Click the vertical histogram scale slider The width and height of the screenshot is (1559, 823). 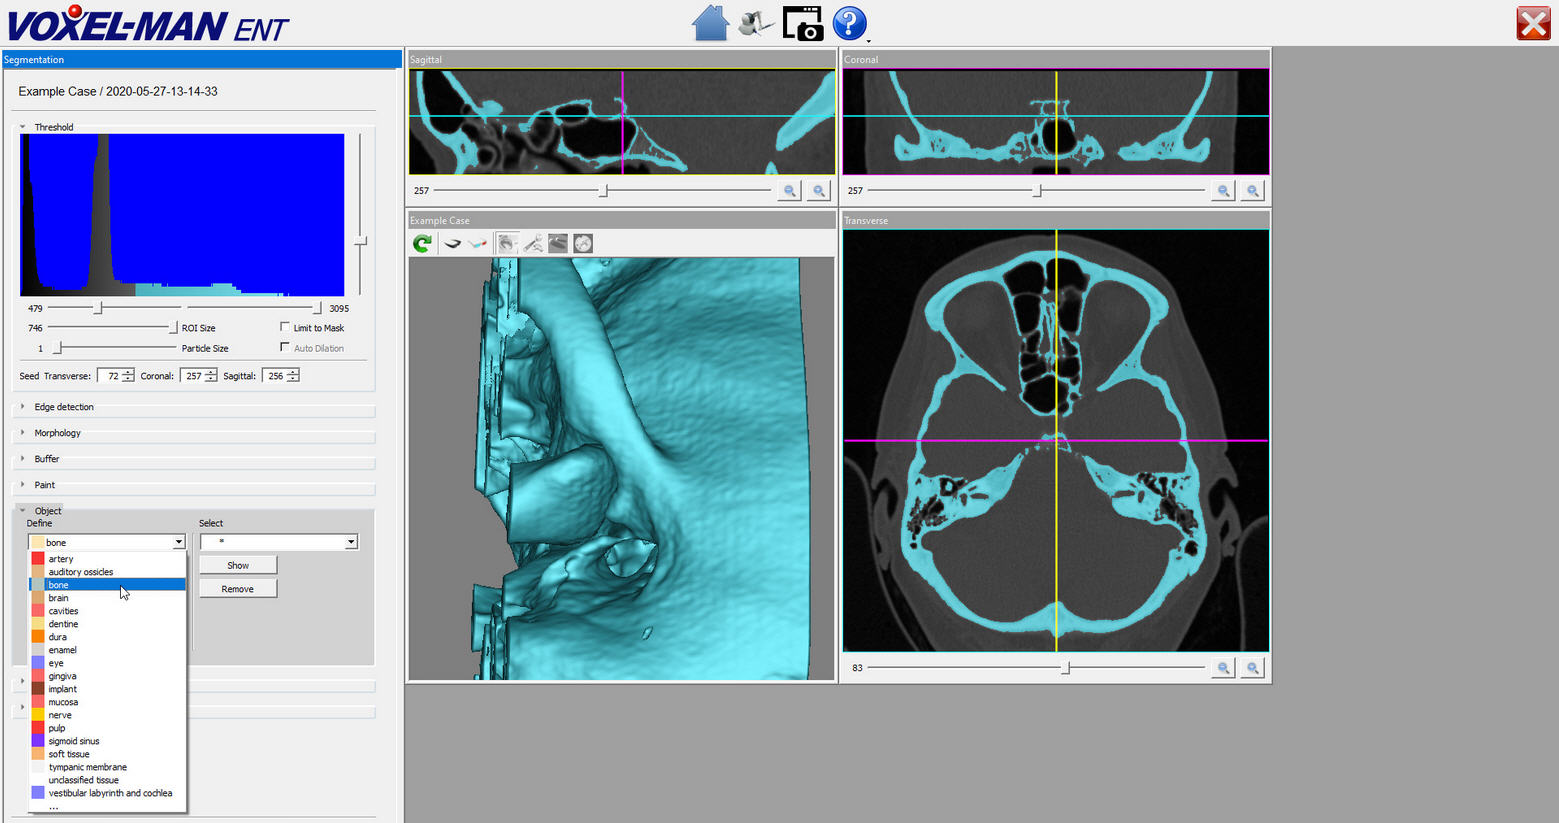pyautogui.click(x=360, y=241)
